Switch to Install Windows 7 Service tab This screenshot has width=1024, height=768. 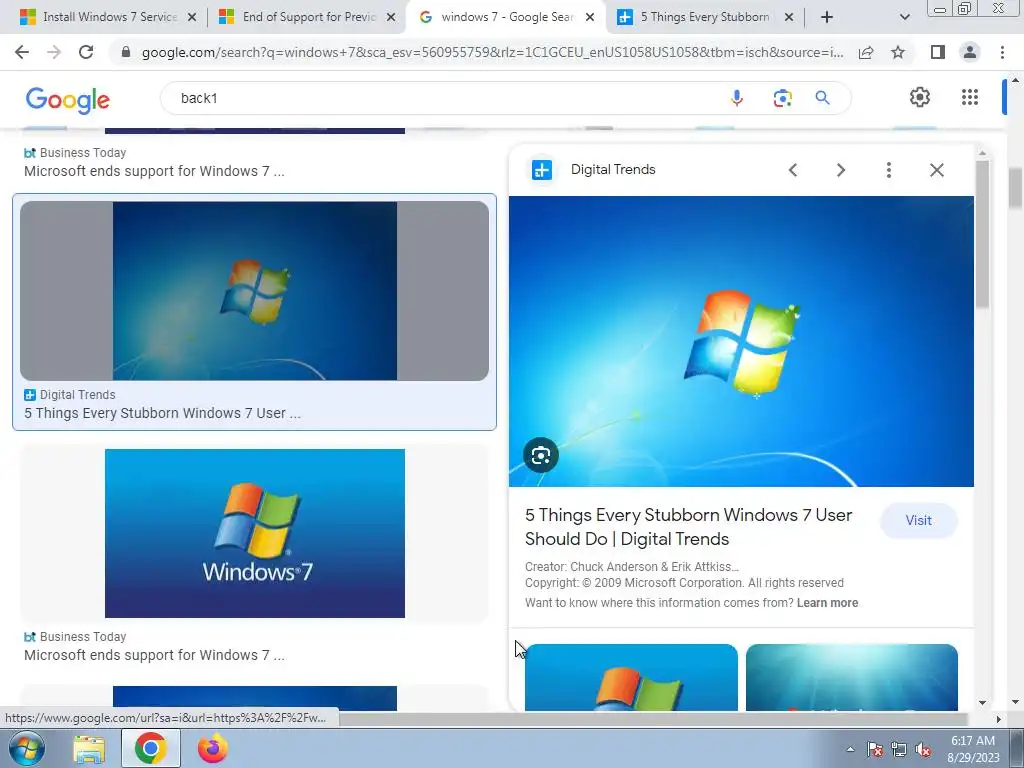110,17
